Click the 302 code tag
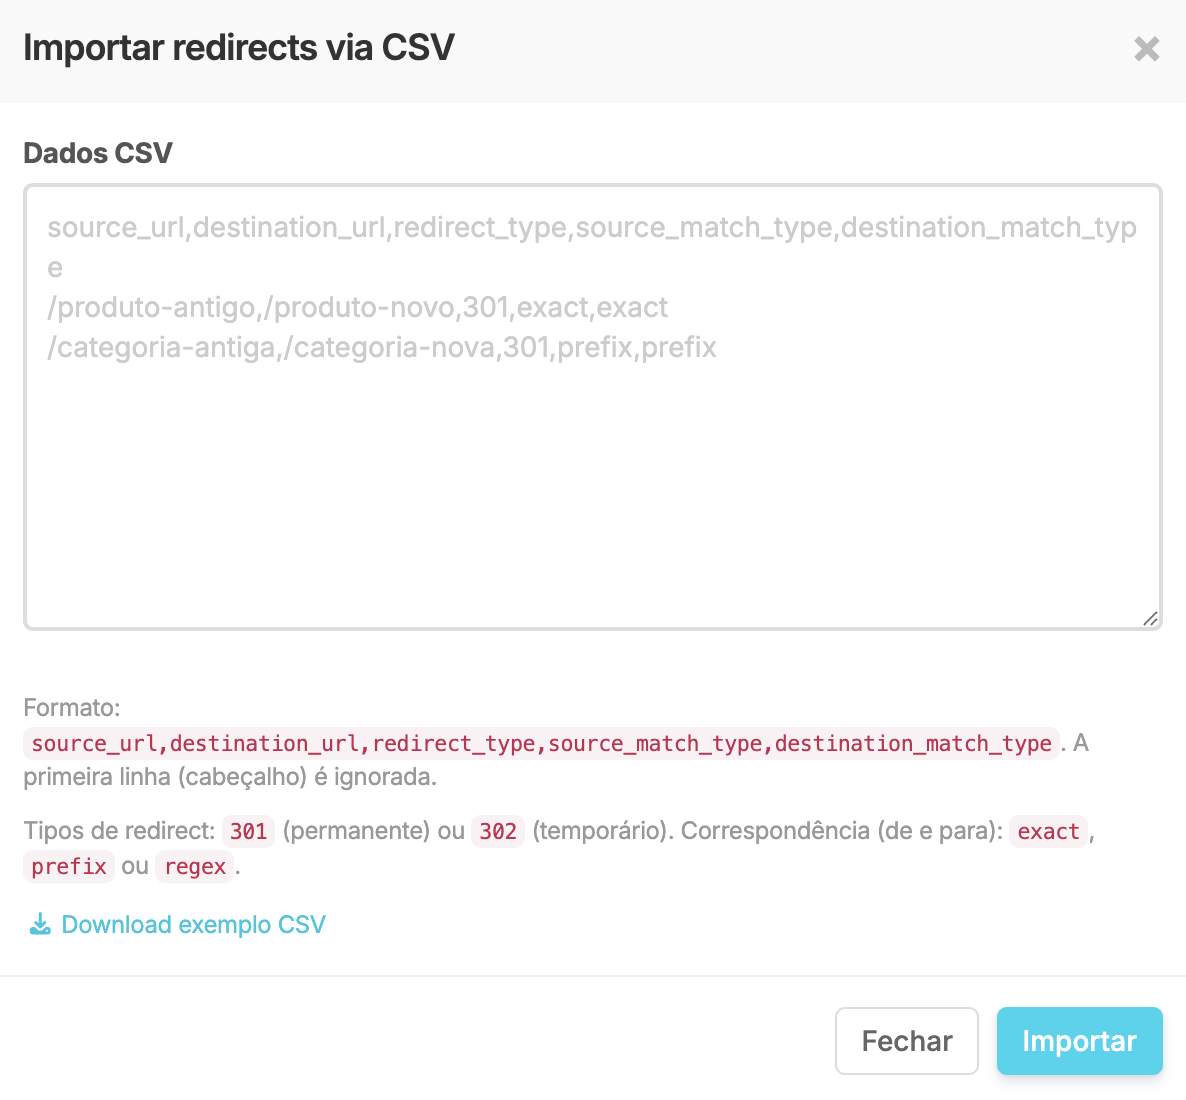 pos(498,831)
